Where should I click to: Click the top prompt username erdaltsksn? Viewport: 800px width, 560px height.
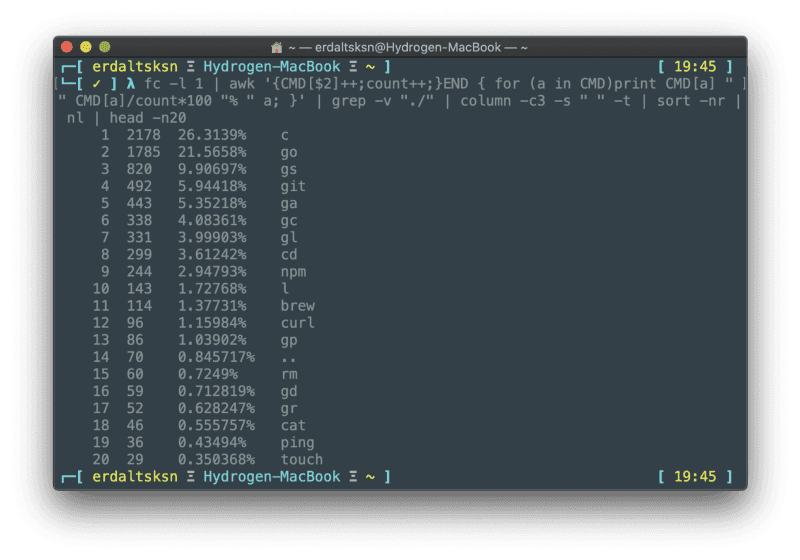135,66
